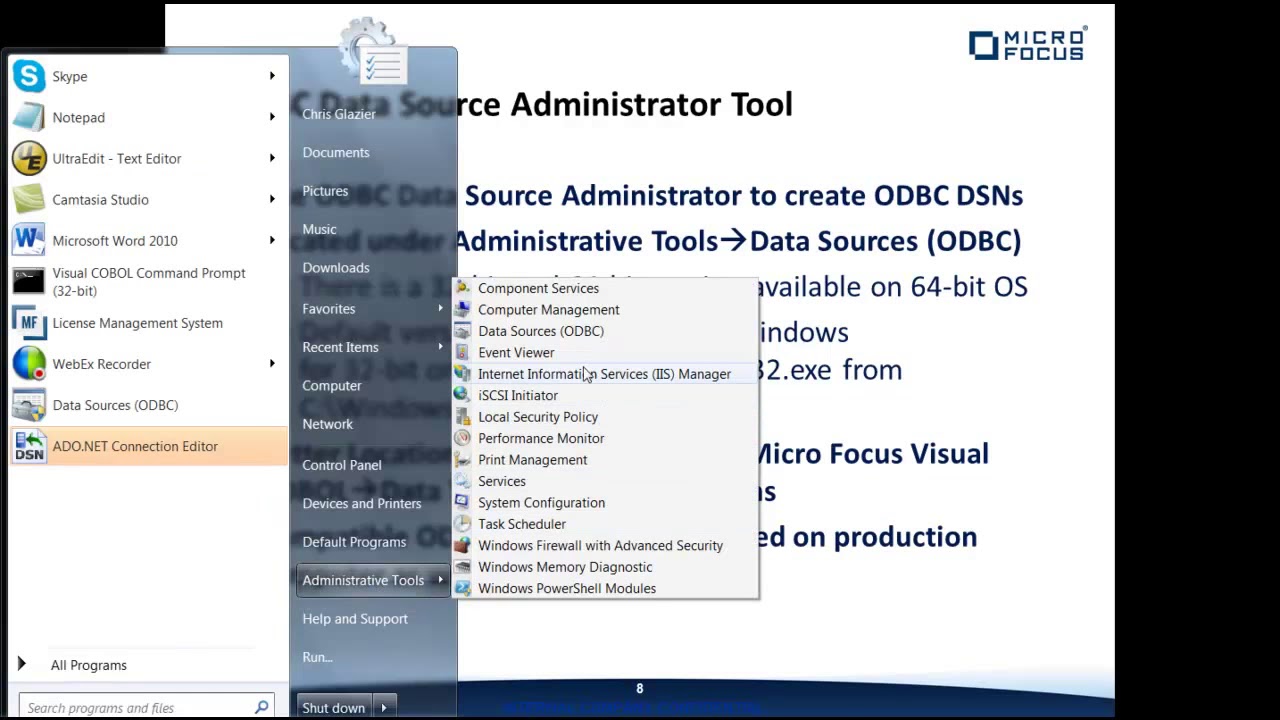Open Default Programs
This screenshot has width=1280, height=720.
click(x=354, y=542)
